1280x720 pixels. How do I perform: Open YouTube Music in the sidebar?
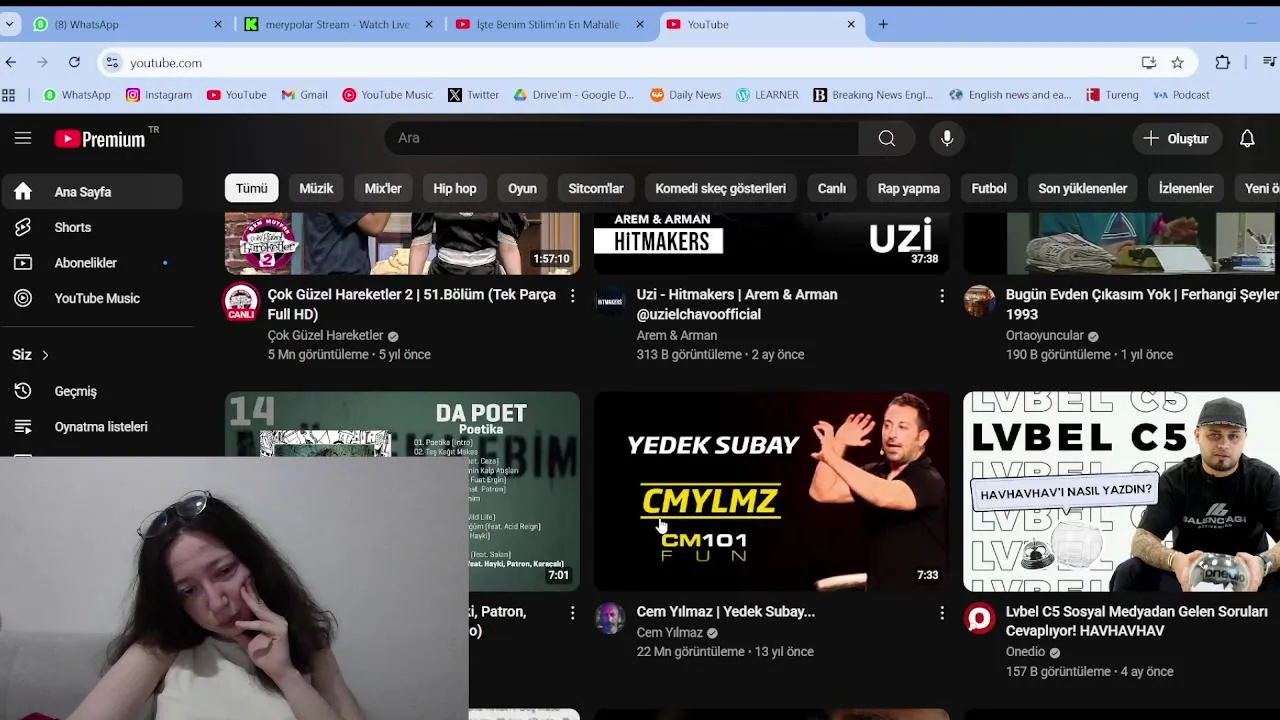tap(91, 298)
